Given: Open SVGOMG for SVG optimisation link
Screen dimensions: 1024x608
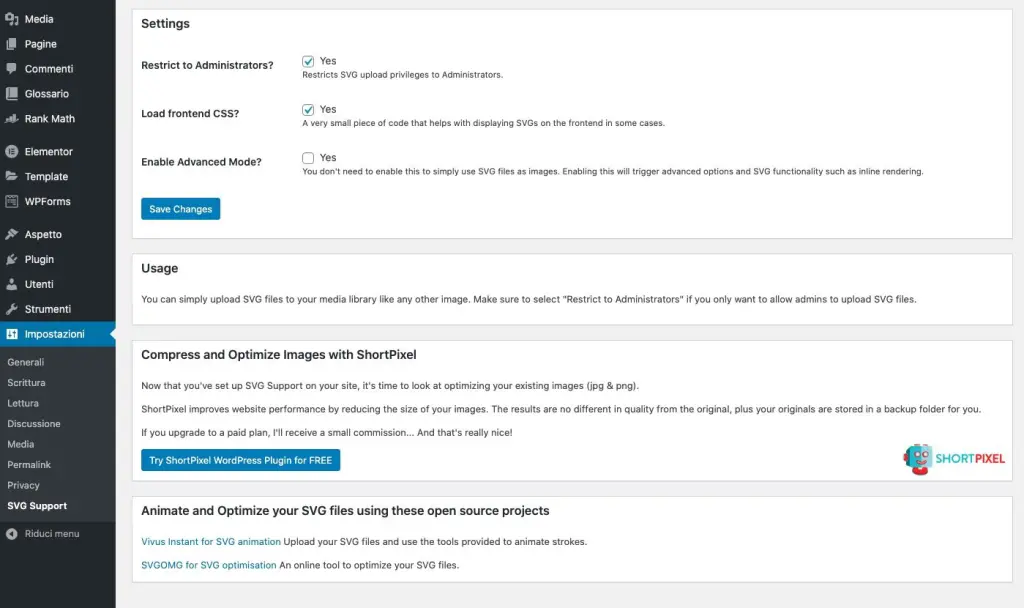Looking at the screenshot, I should [x=209, y=565].
